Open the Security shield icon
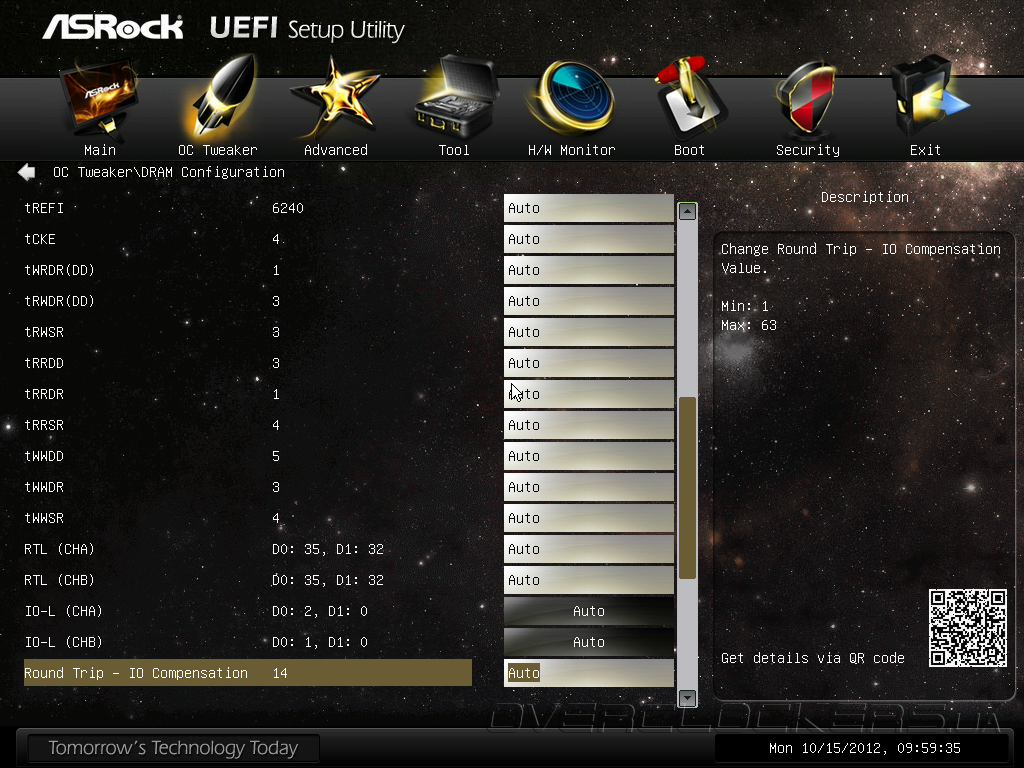The width and height of the screenshot is (1024, 768). [x=805, y=98]
